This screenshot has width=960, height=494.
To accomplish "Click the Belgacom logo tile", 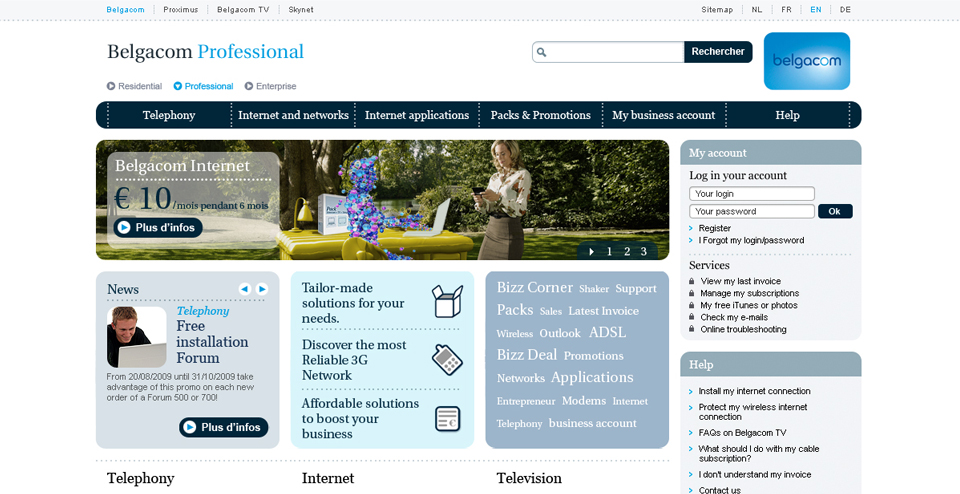I will (806, 61).
